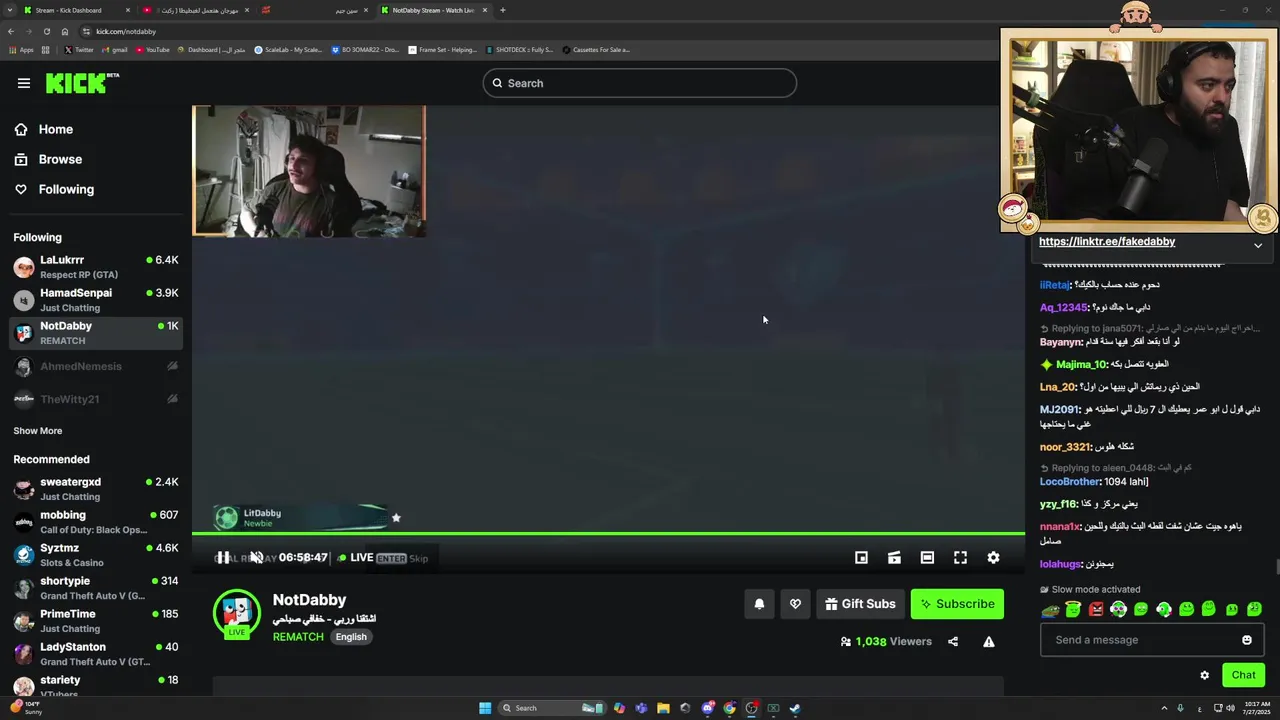The width and height of the screenshot is (1280, 720).
Task: Toggle the notification bell for NotDabby
Action: tap(759, 604)
